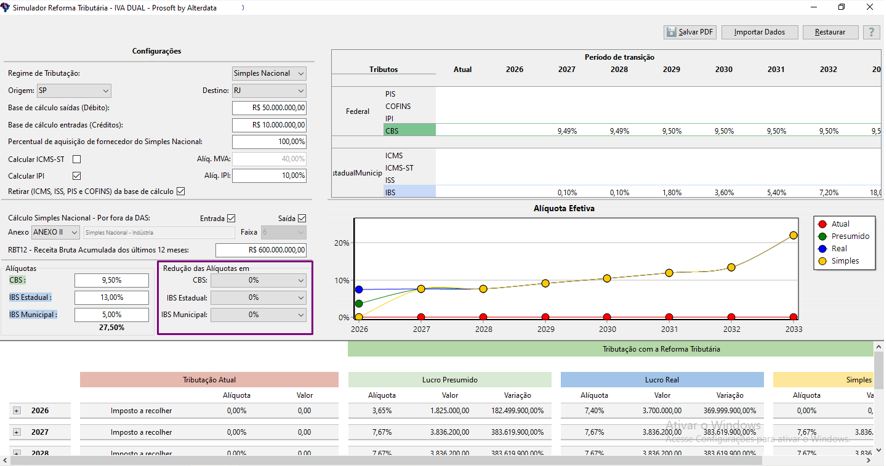This screenshot has height=466, width=886.
Task: Open the Regime de Tributação dropdown
Action: (x=269, y=74)
